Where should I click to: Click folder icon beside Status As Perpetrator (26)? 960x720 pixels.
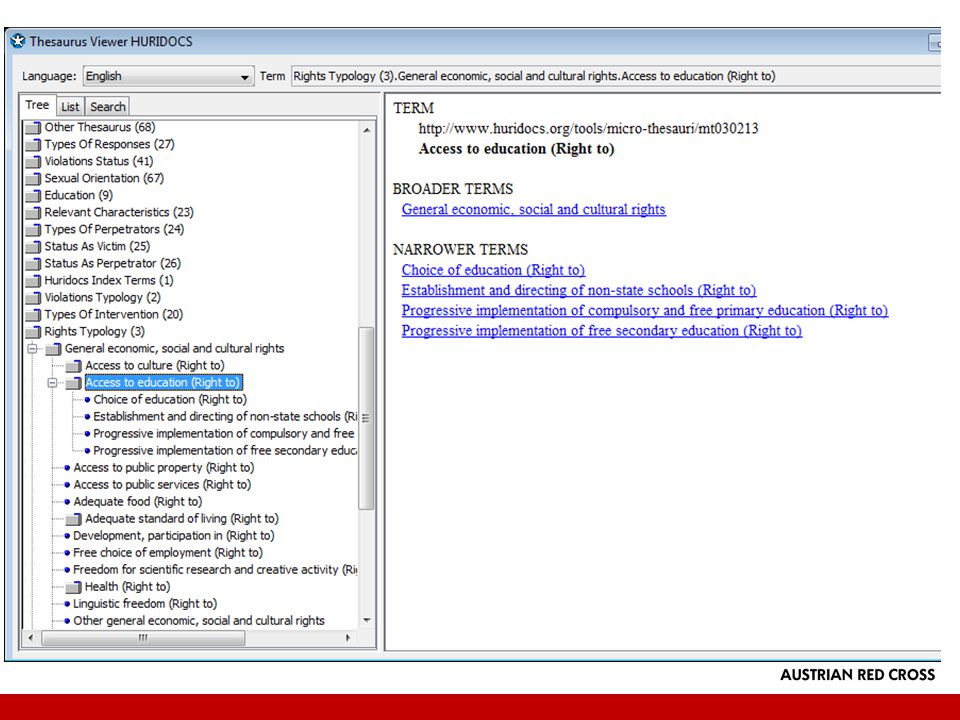33,264
